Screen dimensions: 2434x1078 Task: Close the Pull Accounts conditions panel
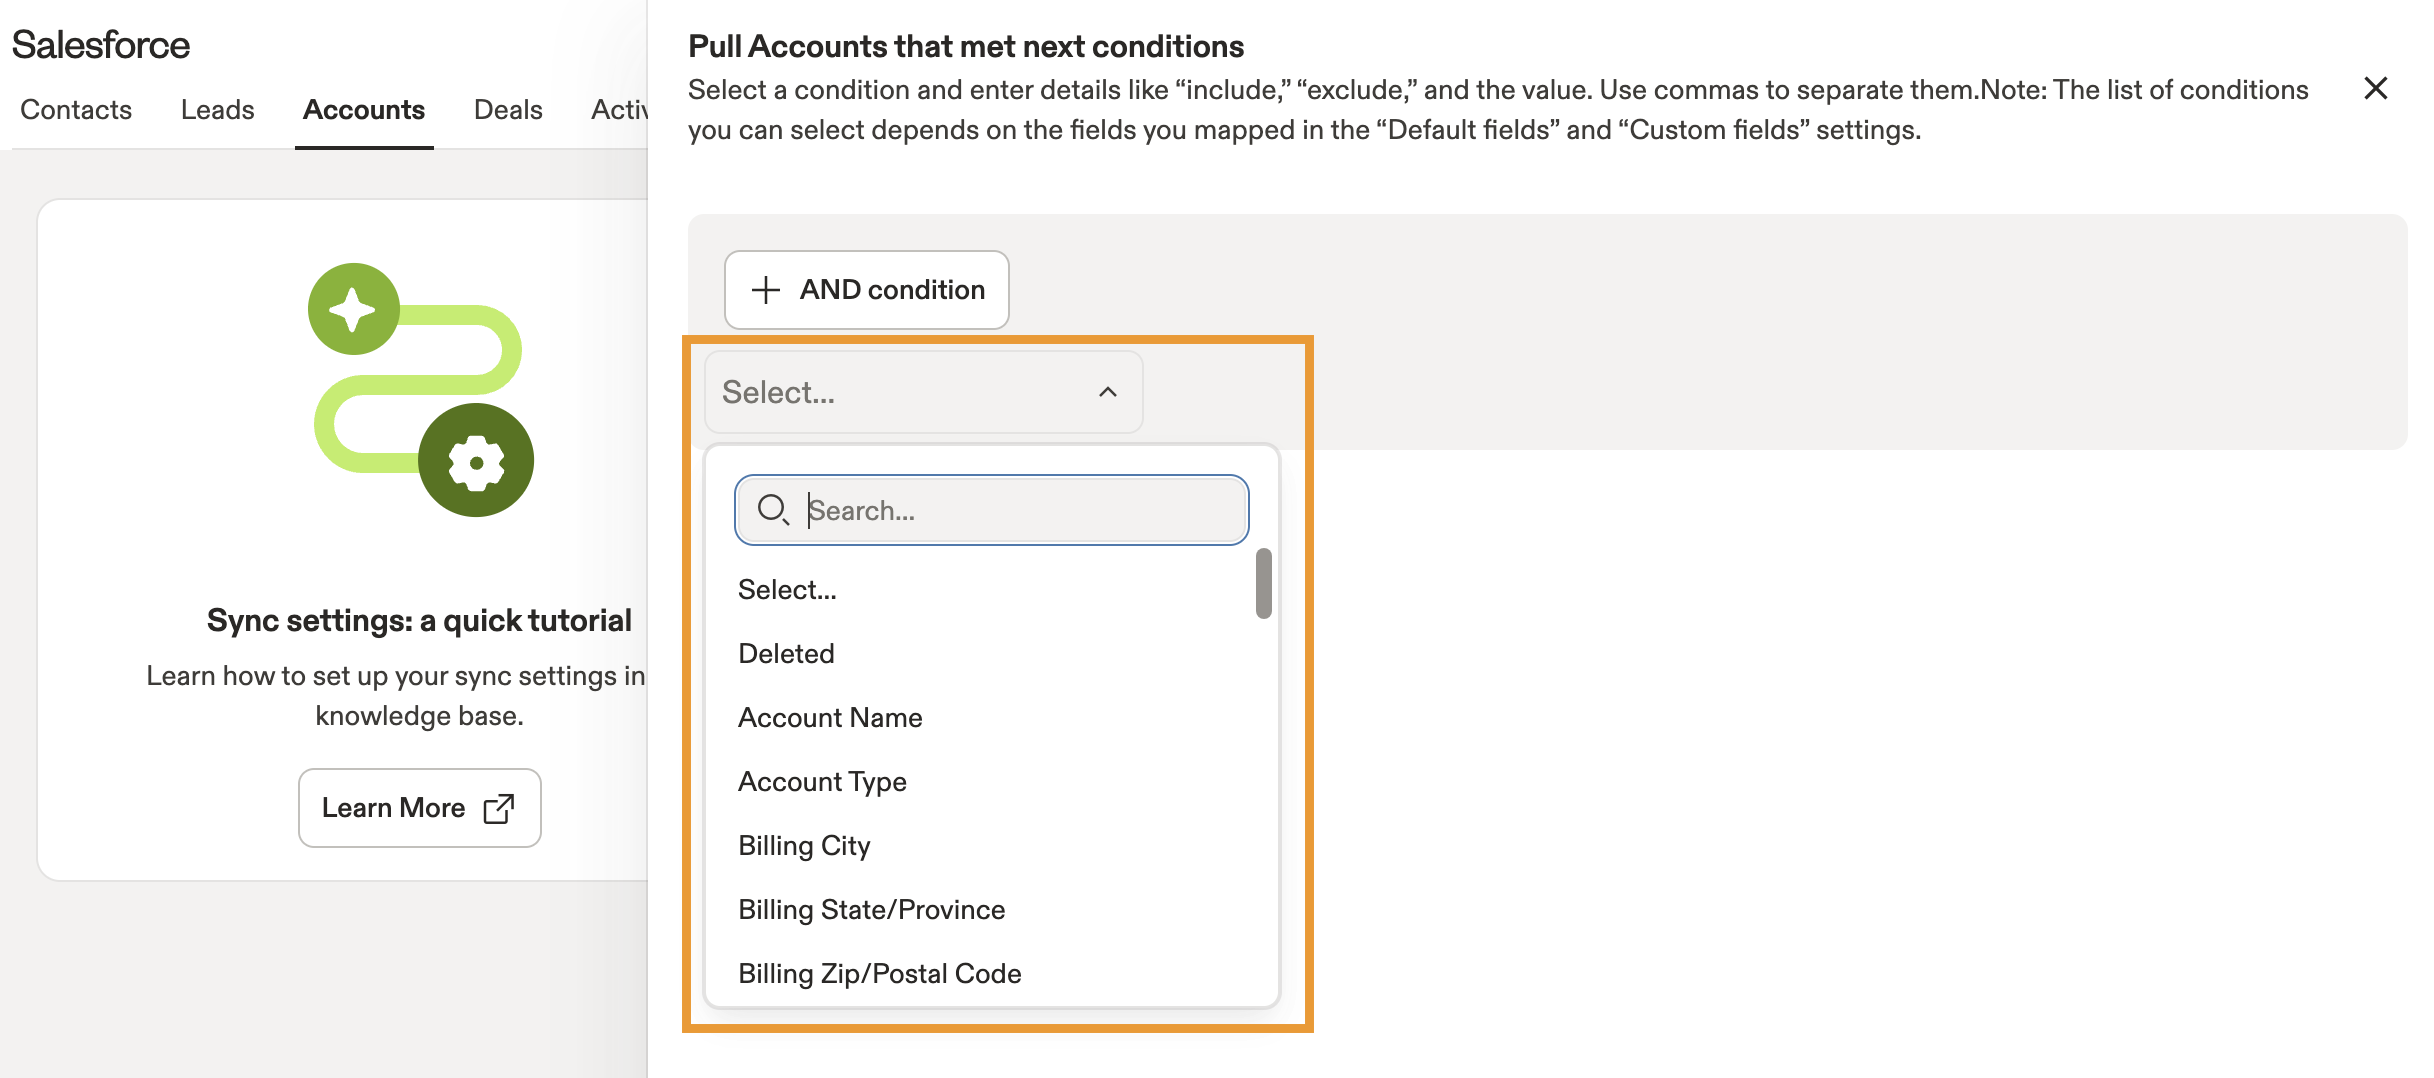(x=2376, y=88)
